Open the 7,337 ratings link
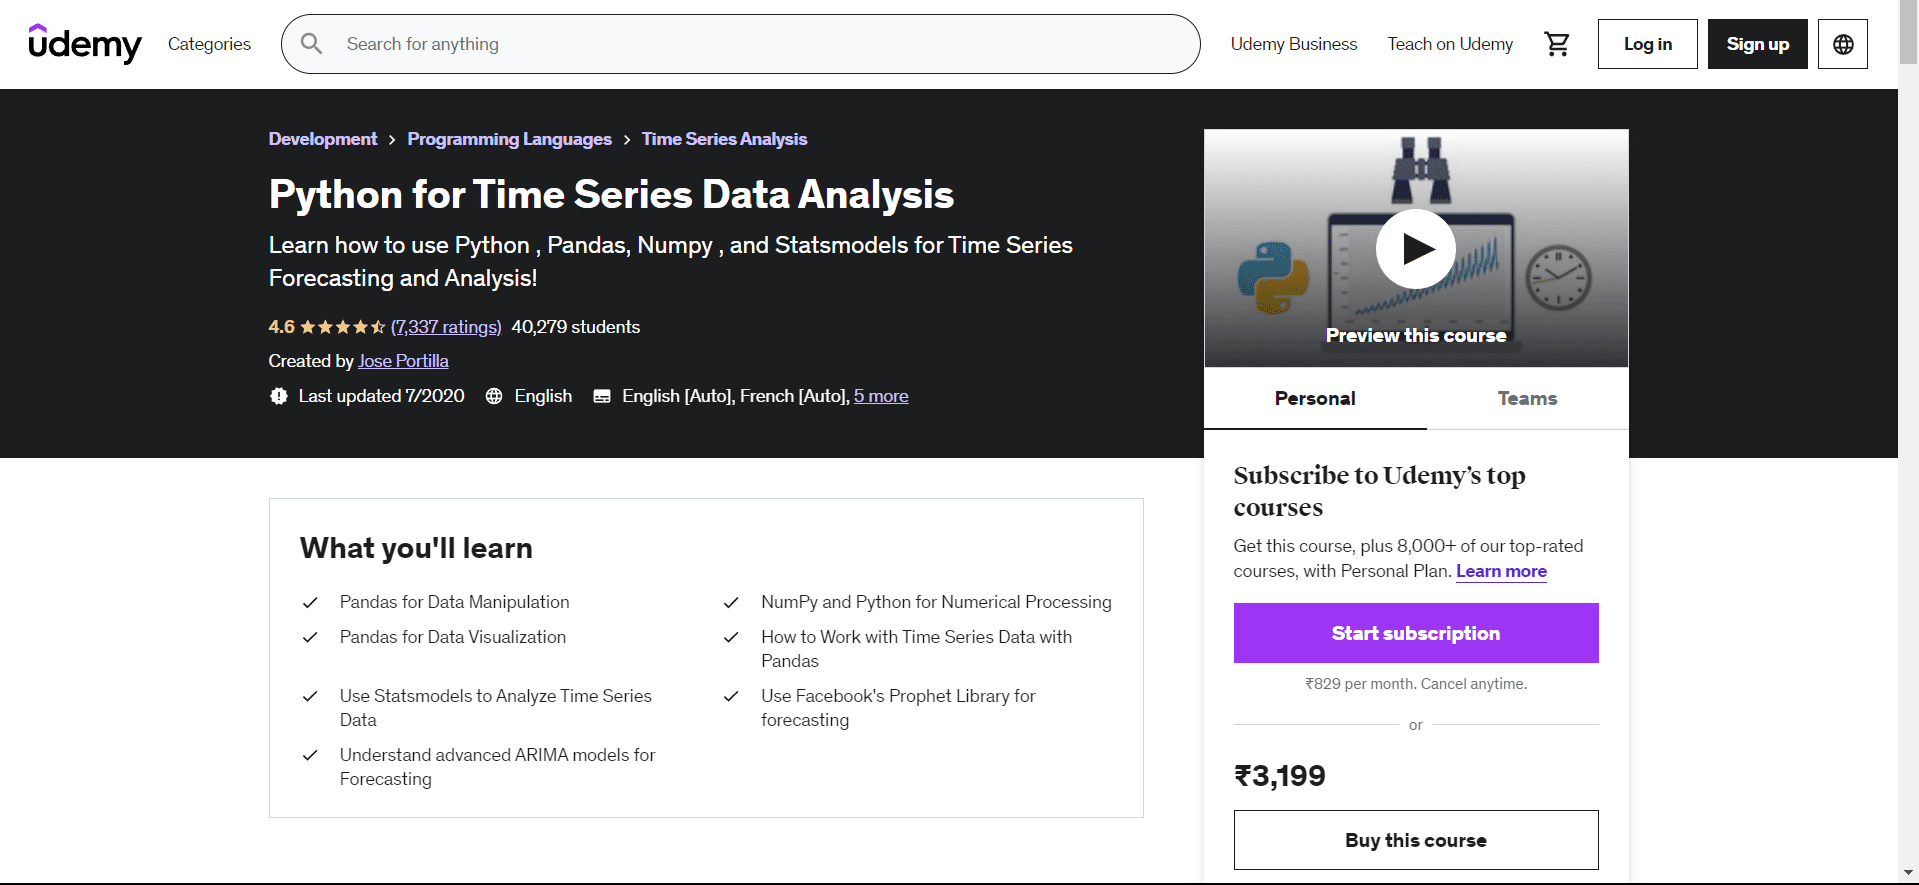 (x=446, y=327)
